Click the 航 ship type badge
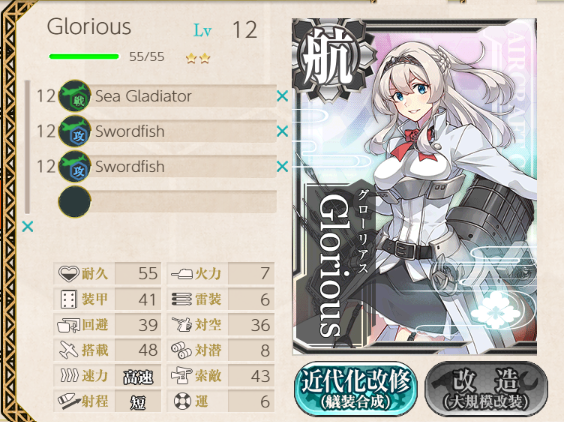Viewport: 565px width, 422px height. (329, 57)
